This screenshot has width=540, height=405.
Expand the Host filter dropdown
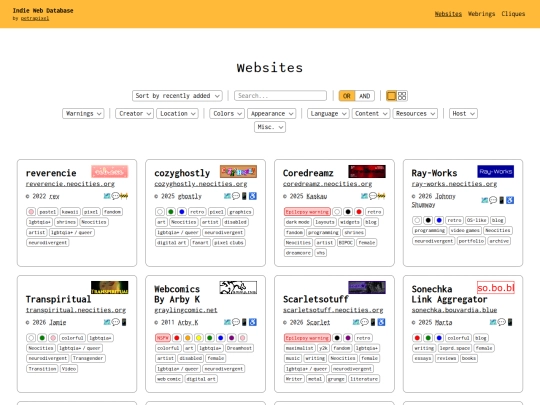tap(463, 114)
